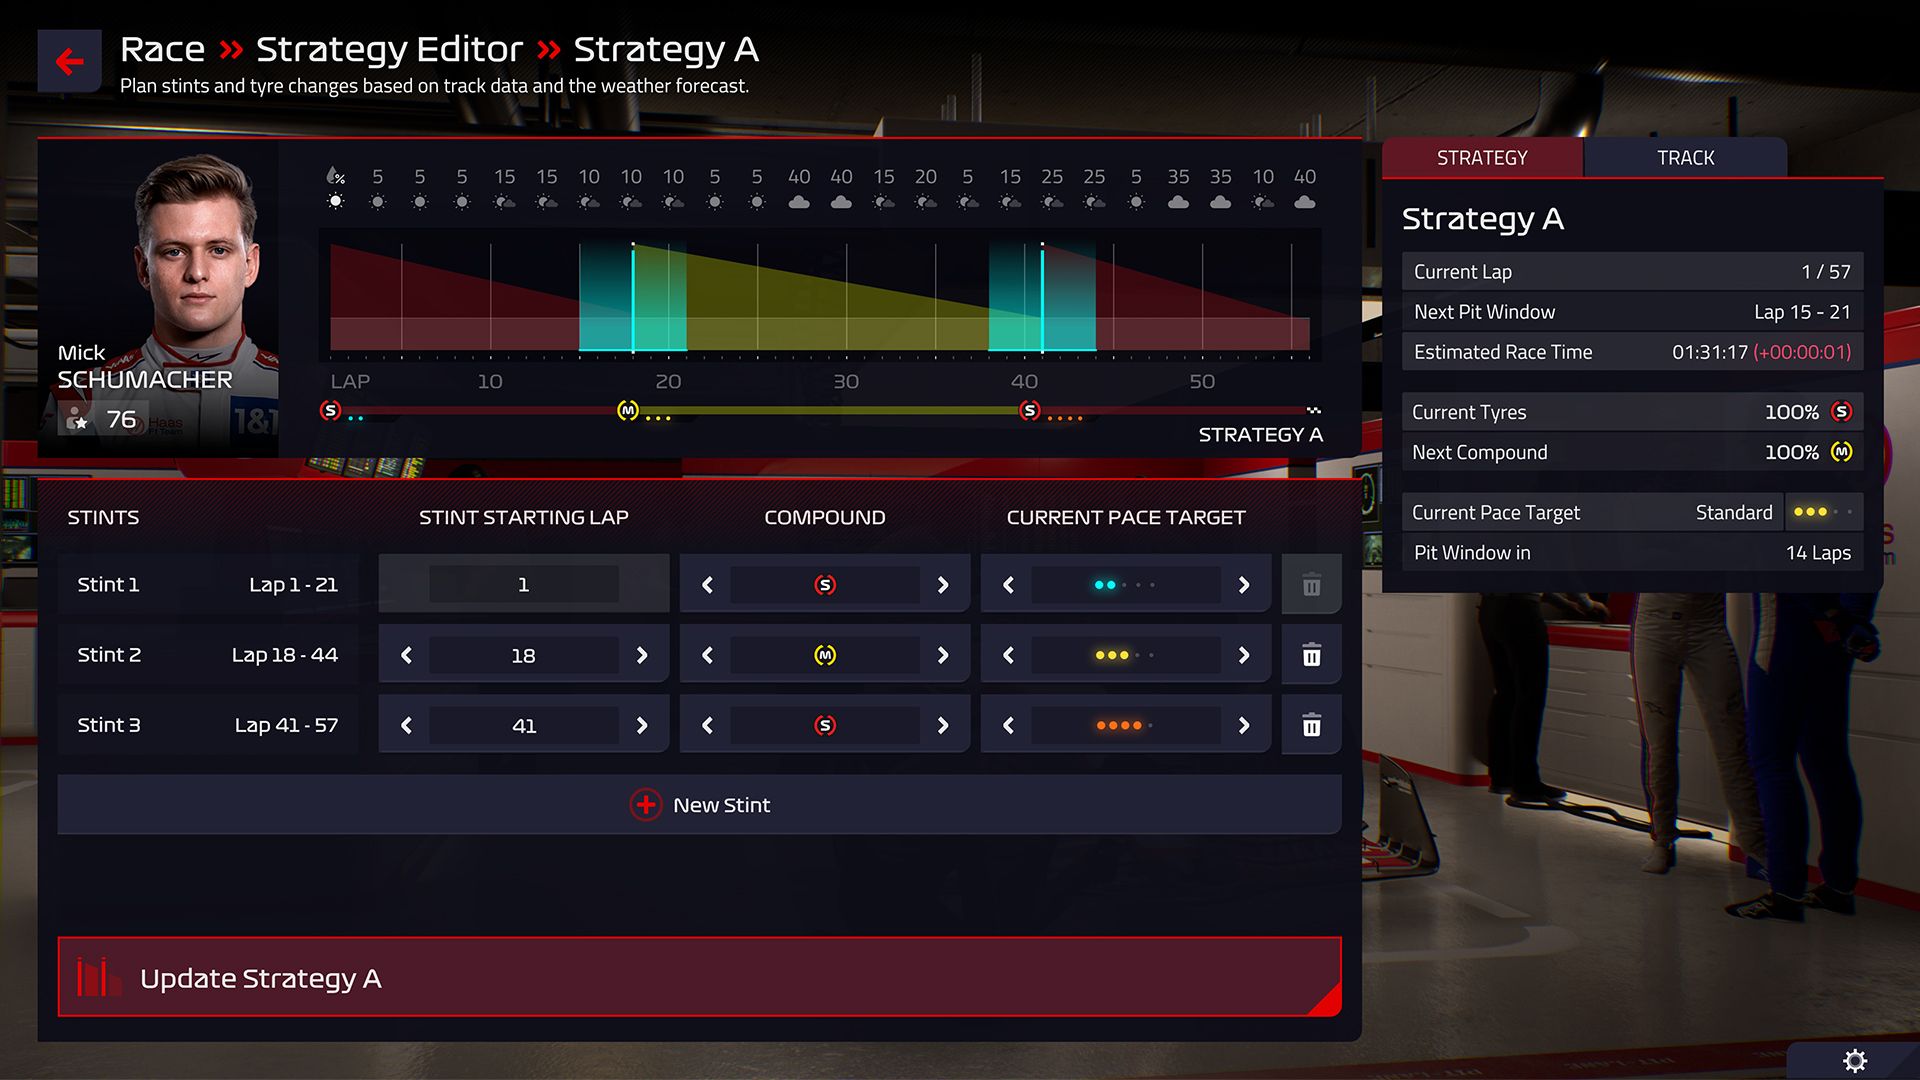Viewport: 1920px width, 1080px height.
Task: Switch to the TRACK tab
Action: pyautogui.click(x=1685, y=158)
